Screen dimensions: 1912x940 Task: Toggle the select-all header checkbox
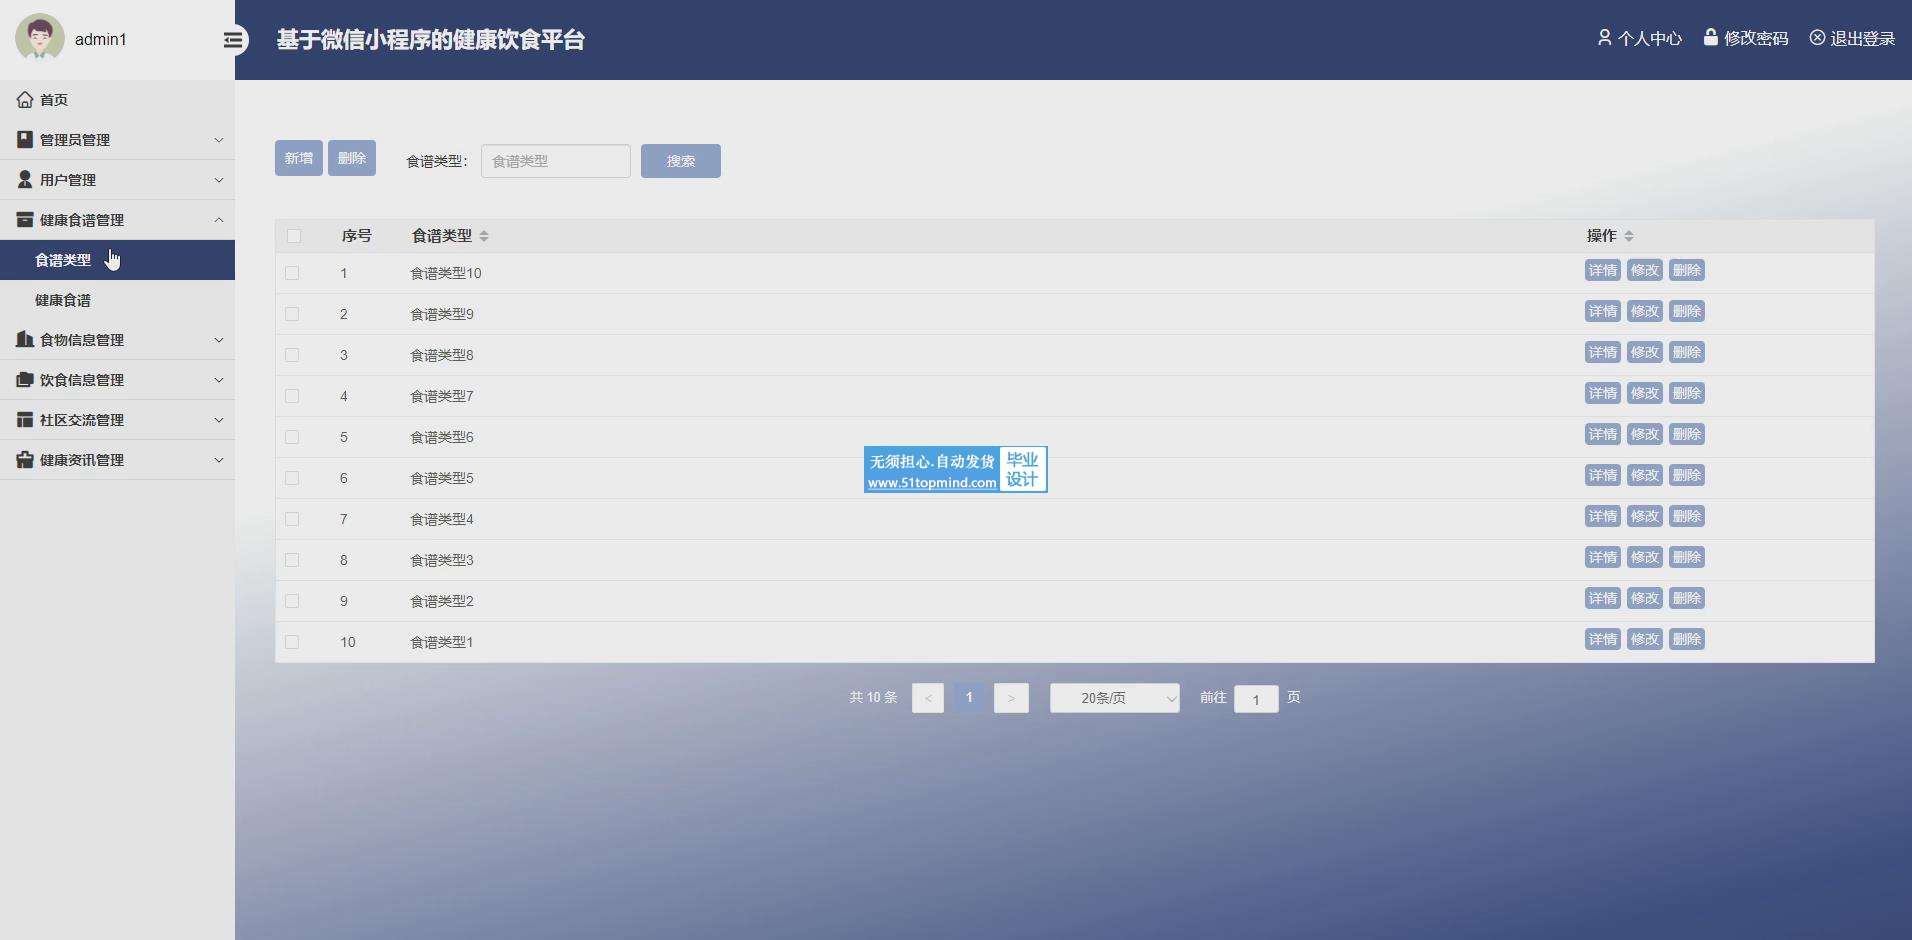pyautogui.click(x=293, y=236)
